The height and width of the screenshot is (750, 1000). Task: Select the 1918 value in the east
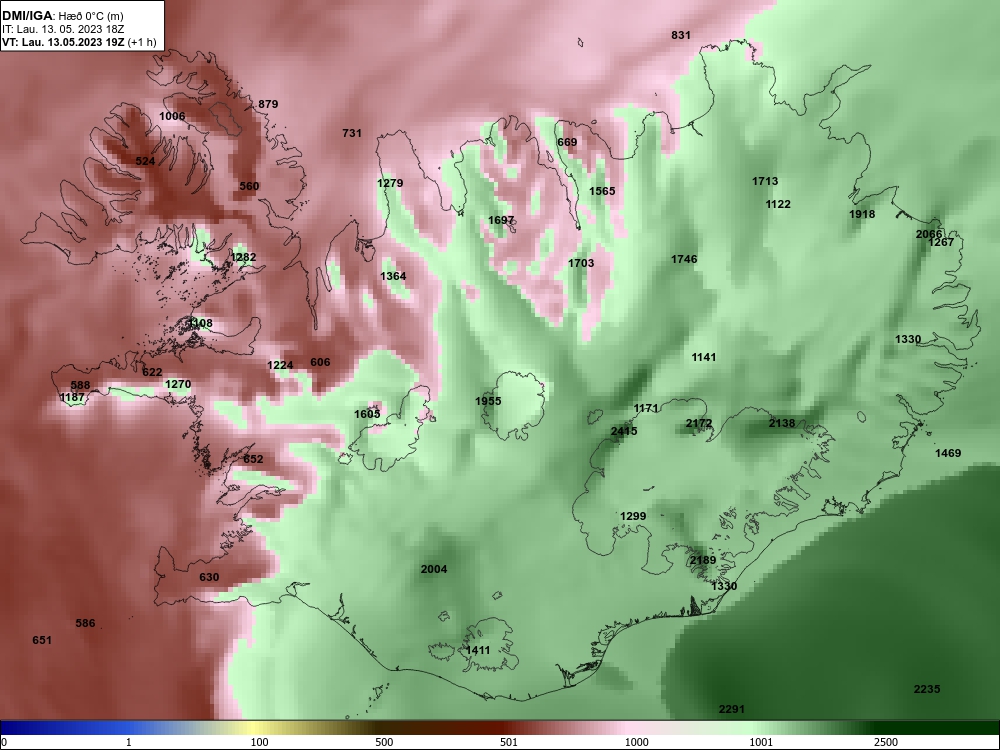(x=862, y=214)
